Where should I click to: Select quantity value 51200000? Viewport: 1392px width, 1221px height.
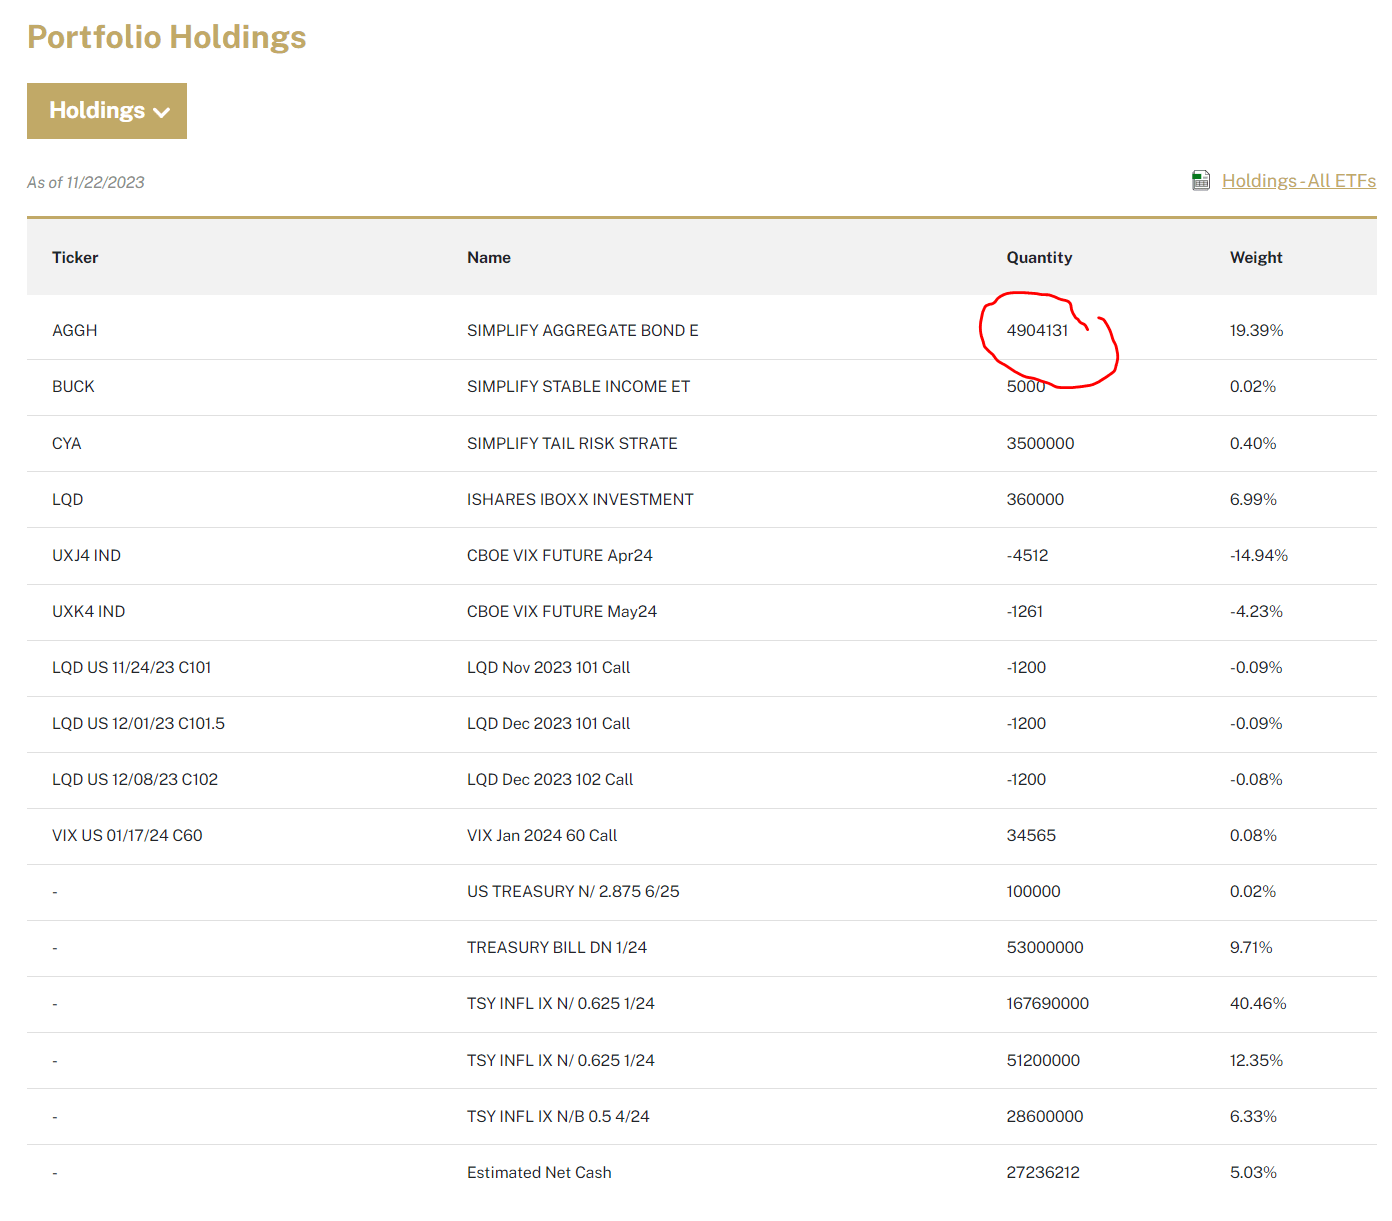[1043, 1060]
